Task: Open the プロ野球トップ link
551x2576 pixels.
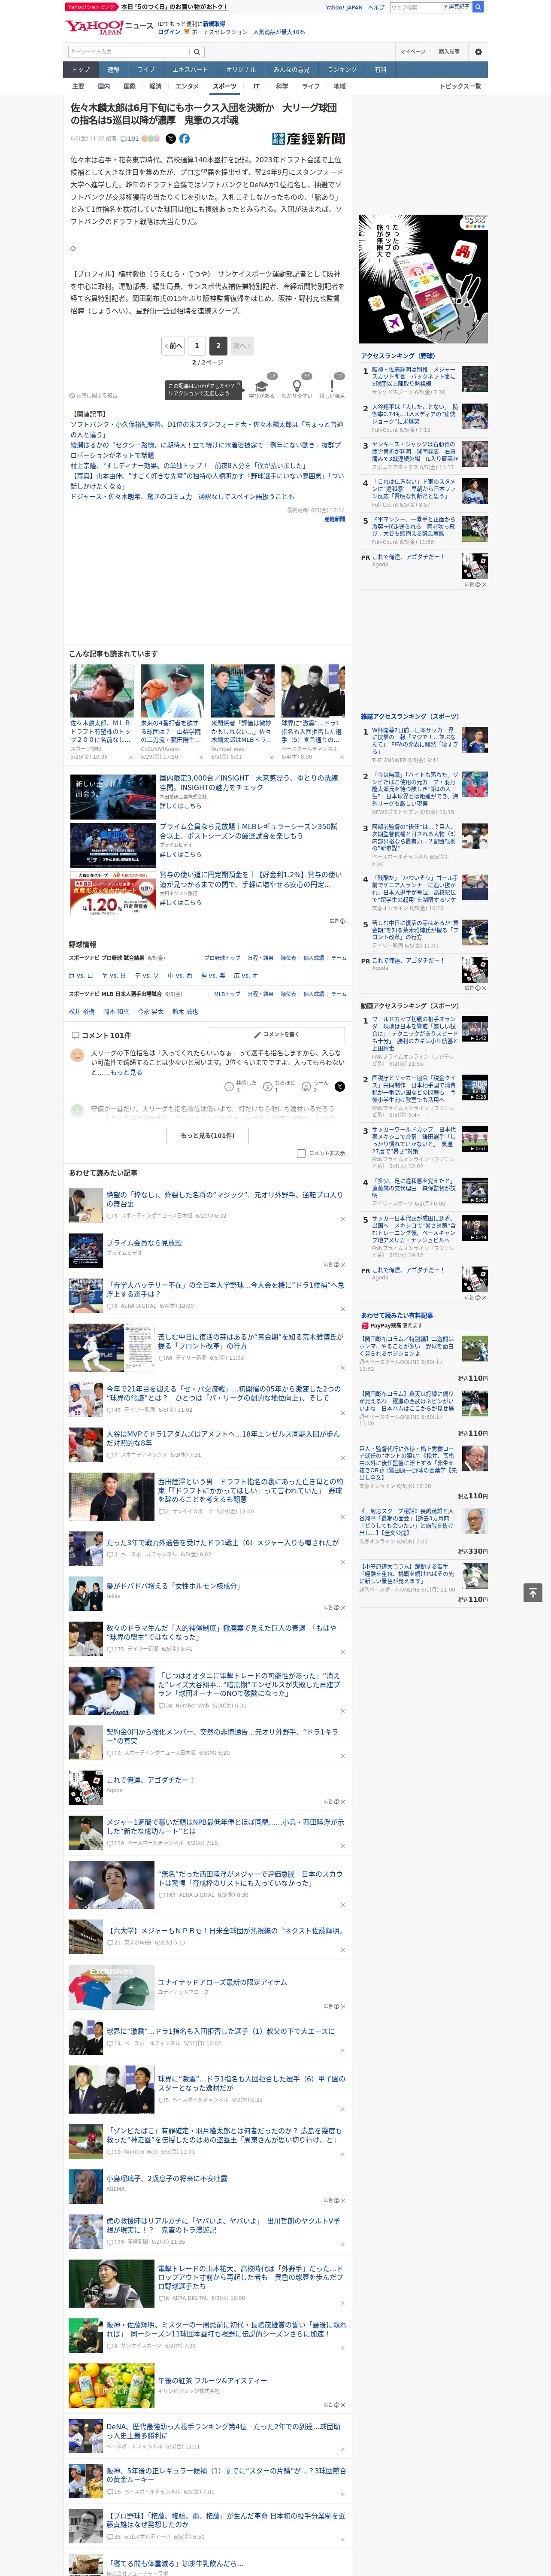Action: [222, 958]
